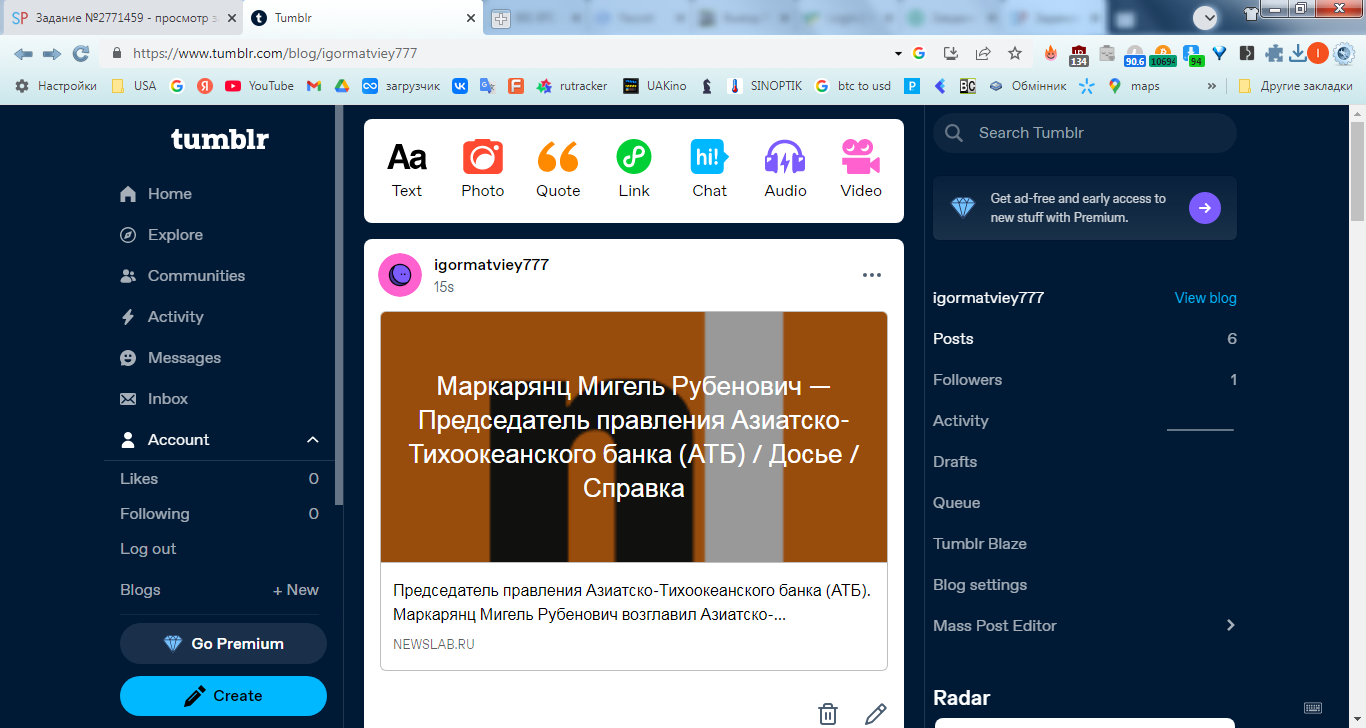Open the USA bookmarks folder
The image size is (1366, 728).
point(134,86)
